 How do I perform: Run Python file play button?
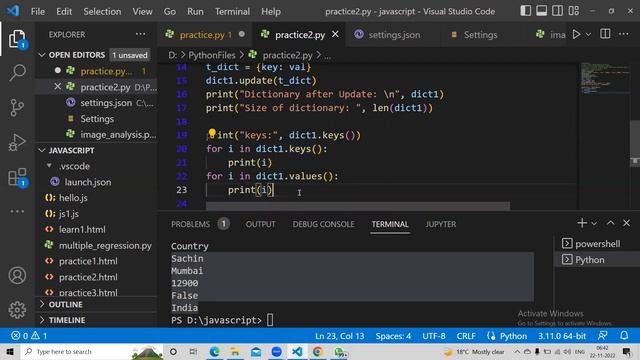[x=576, y=34]
